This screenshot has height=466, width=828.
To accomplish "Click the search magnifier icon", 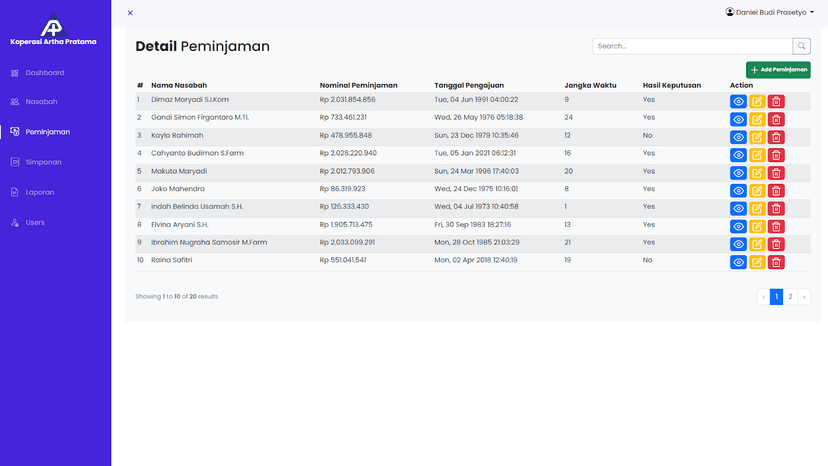I will [x=802, y=46].
